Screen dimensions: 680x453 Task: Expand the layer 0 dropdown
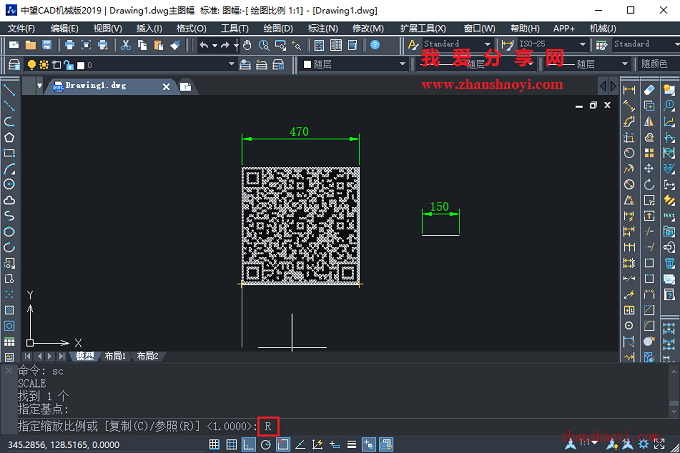point(232,64)
